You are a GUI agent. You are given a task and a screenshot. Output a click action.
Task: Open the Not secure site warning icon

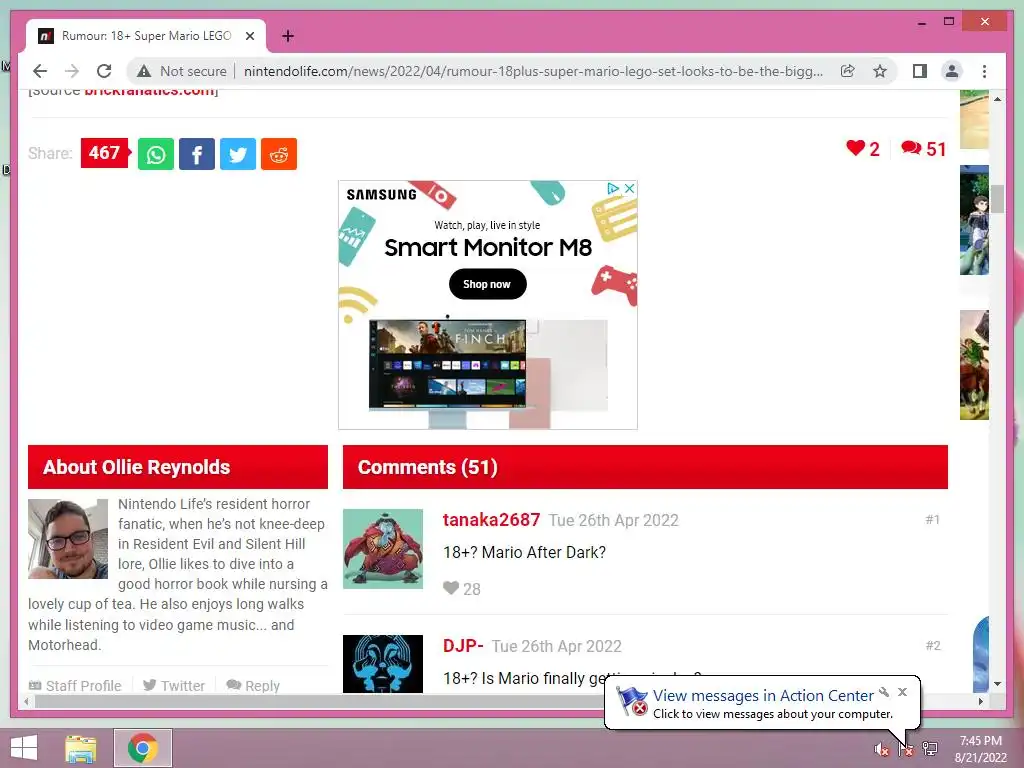coord(144,71)
